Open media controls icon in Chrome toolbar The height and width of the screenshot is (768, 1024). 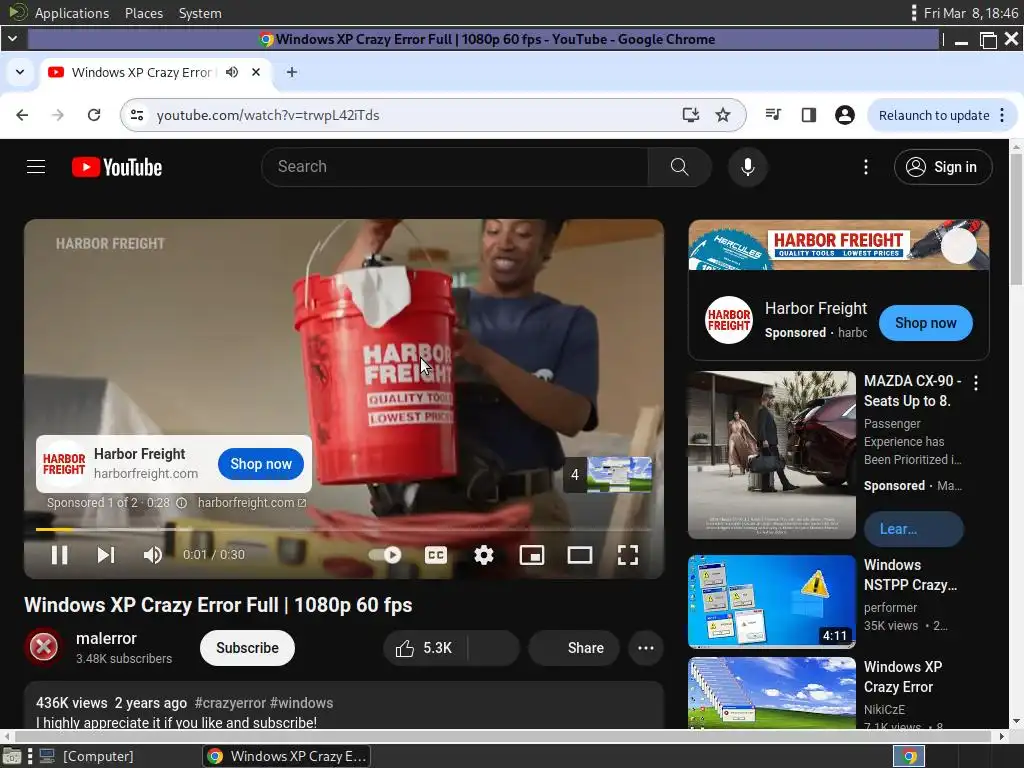pyautogui.click(x=773, y=115)
